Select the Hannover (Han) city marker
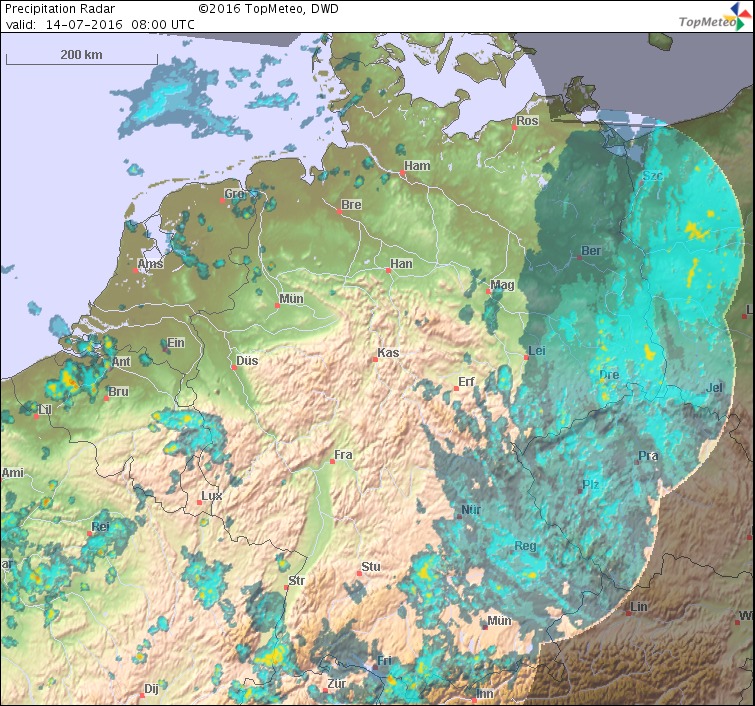The width and height of the screenshot is (755, 706). click(x=388, y=271)
